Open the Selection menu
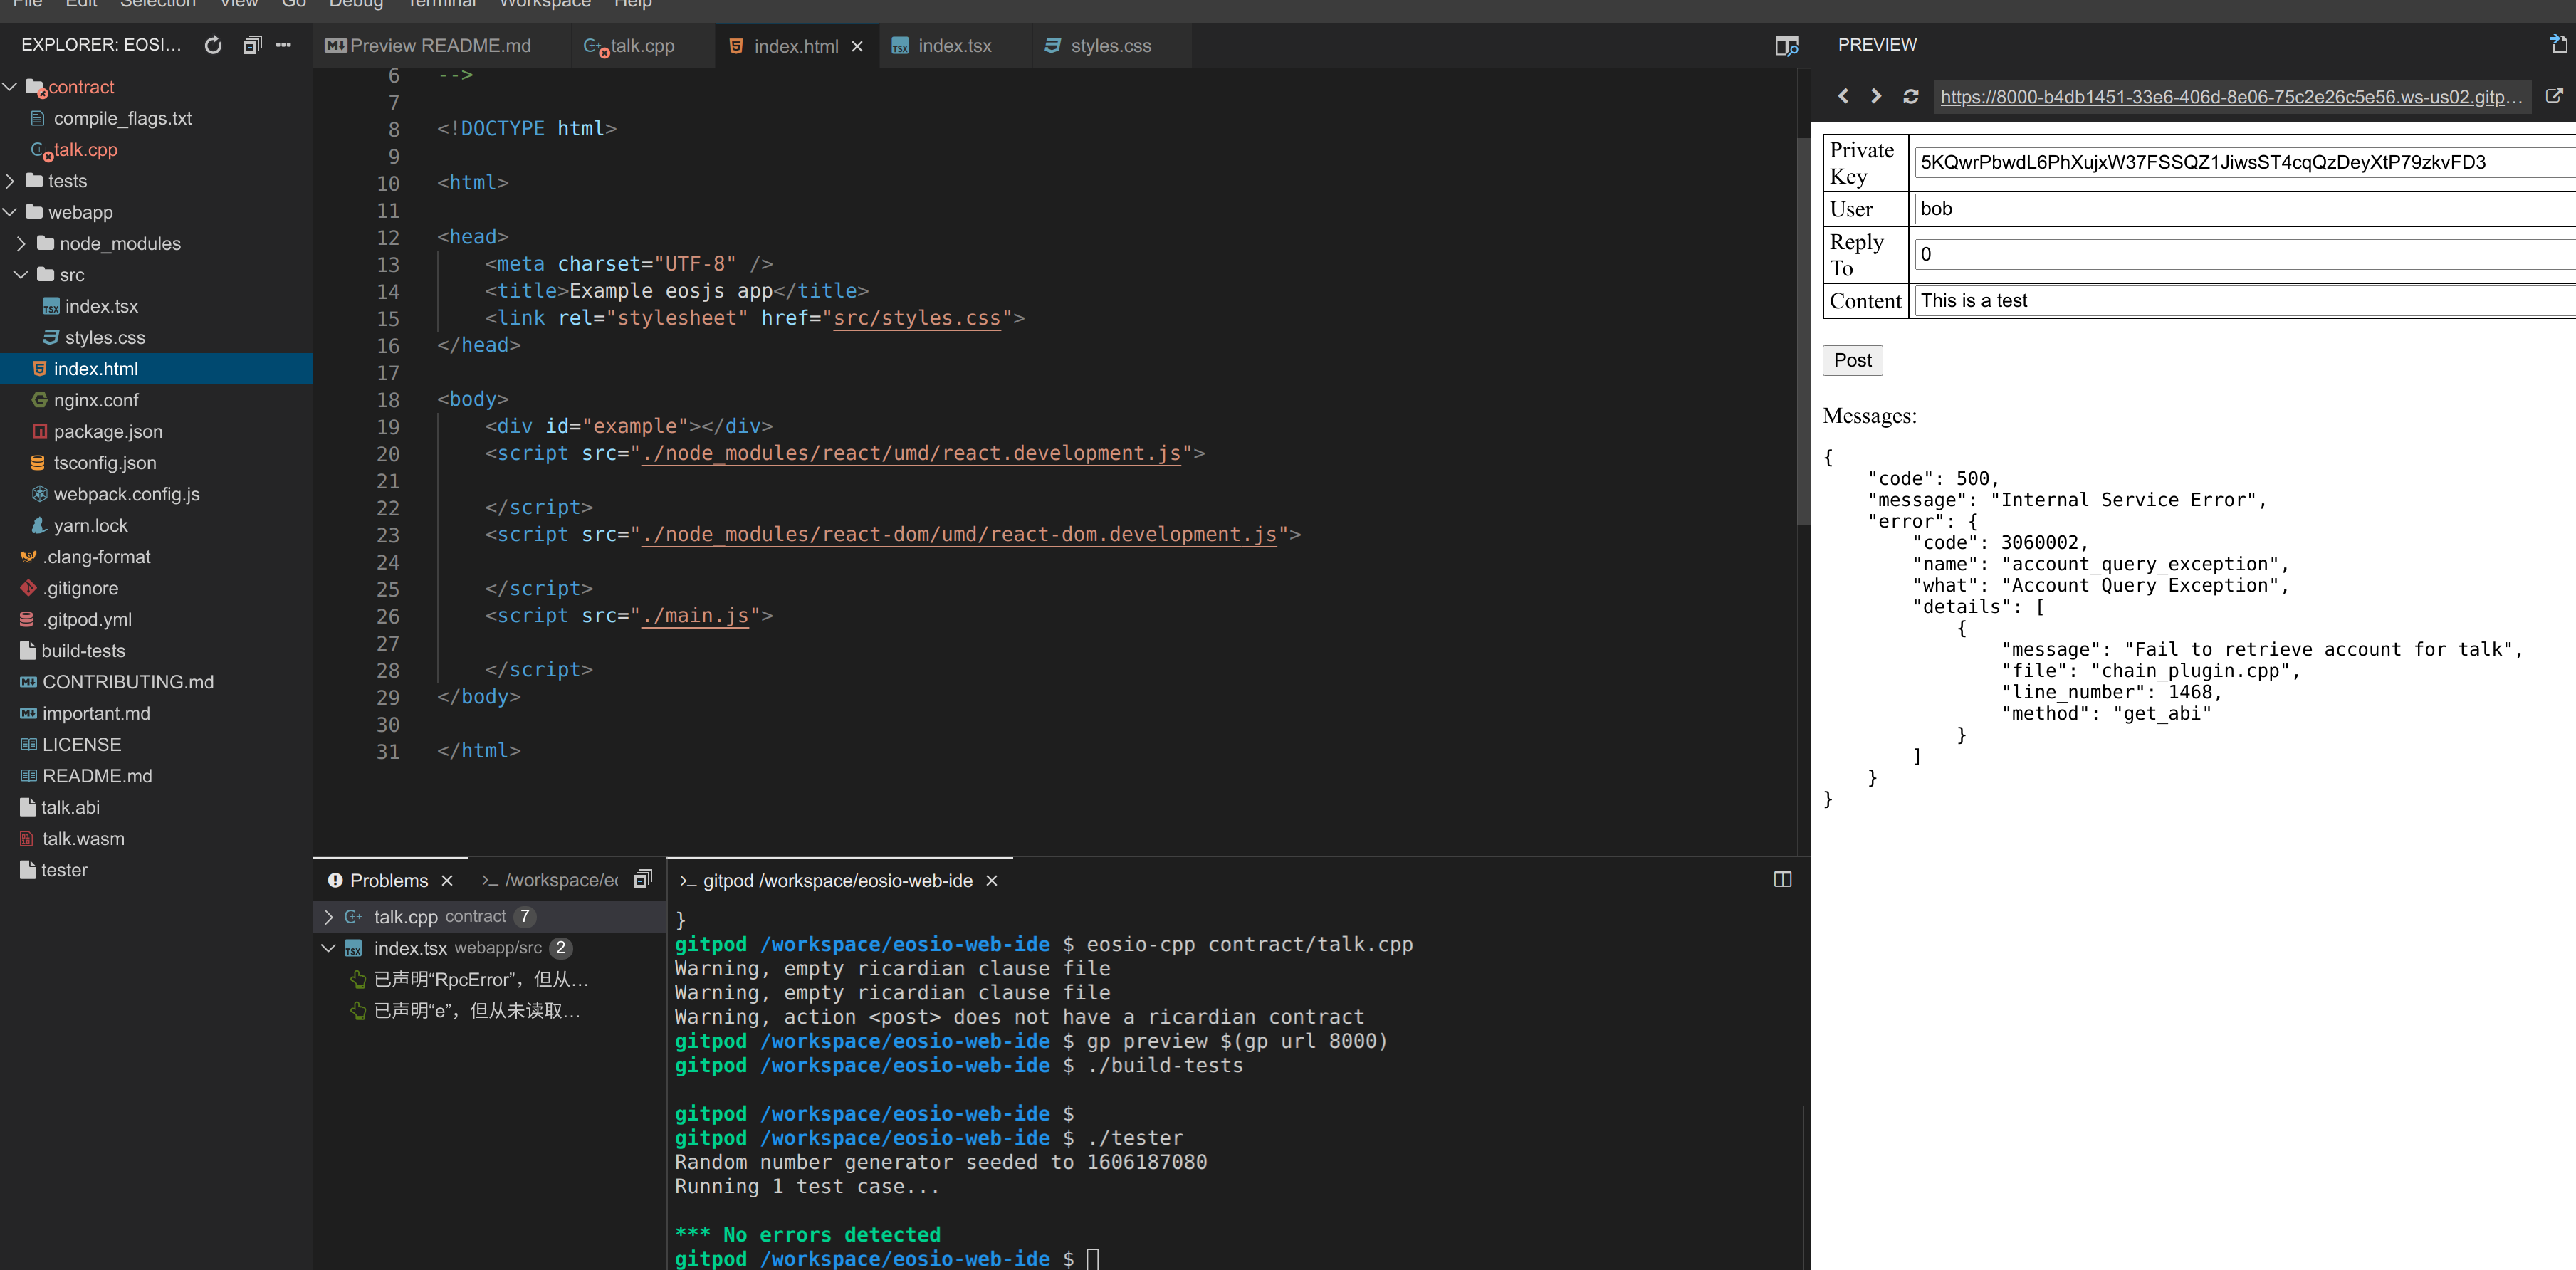This screenshot has height=1270, width=2576. [x=158, y=5]
